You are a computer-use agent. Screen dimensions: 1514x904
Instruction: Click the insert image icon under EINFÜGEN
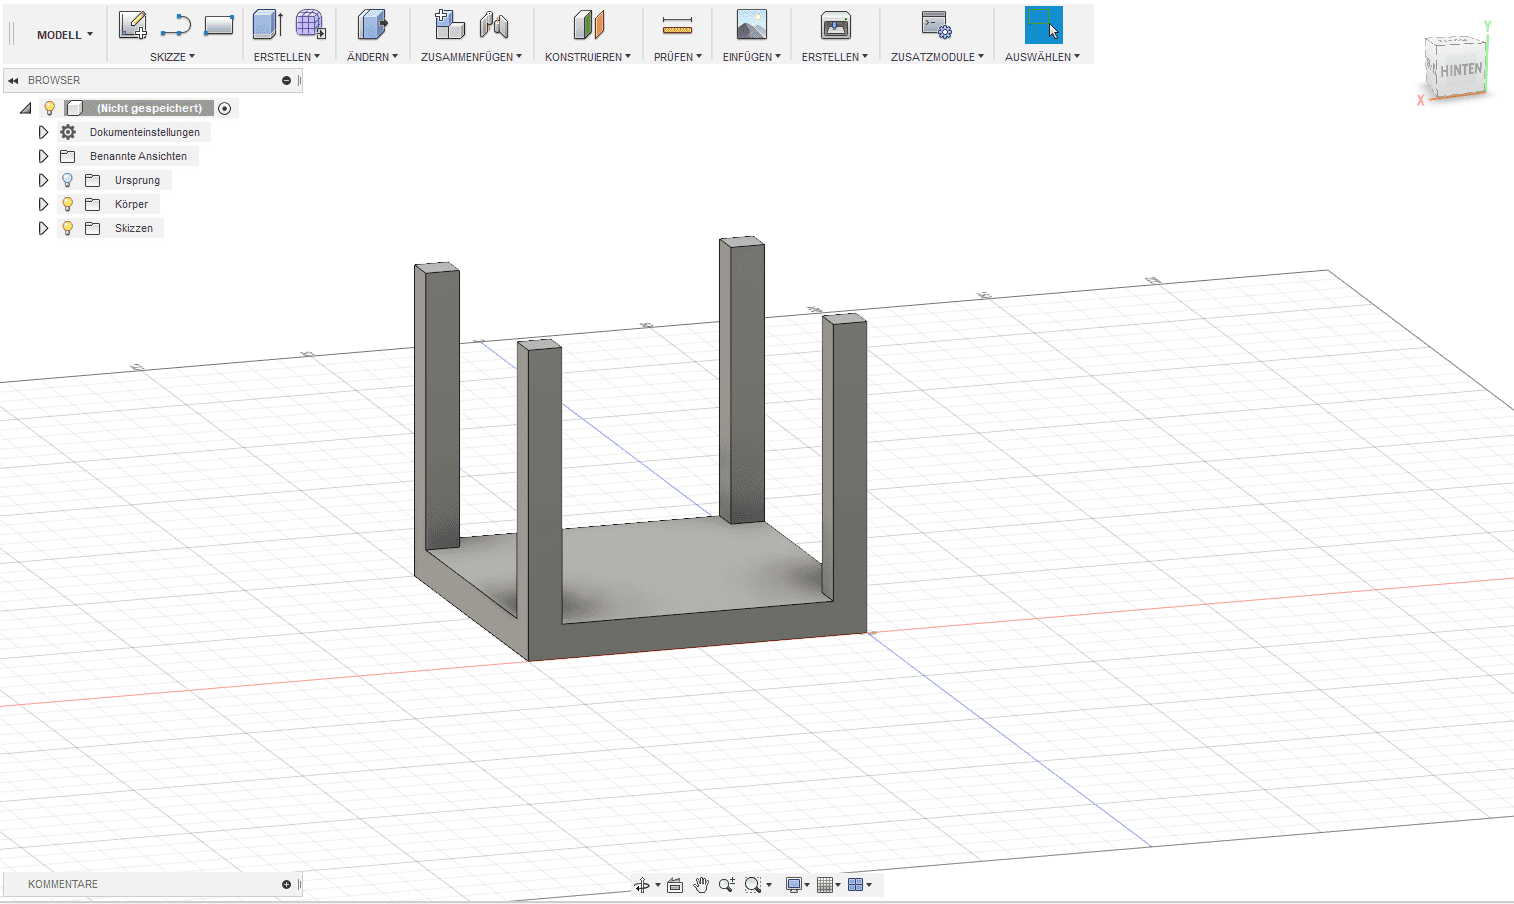click(x=751, y=25)
